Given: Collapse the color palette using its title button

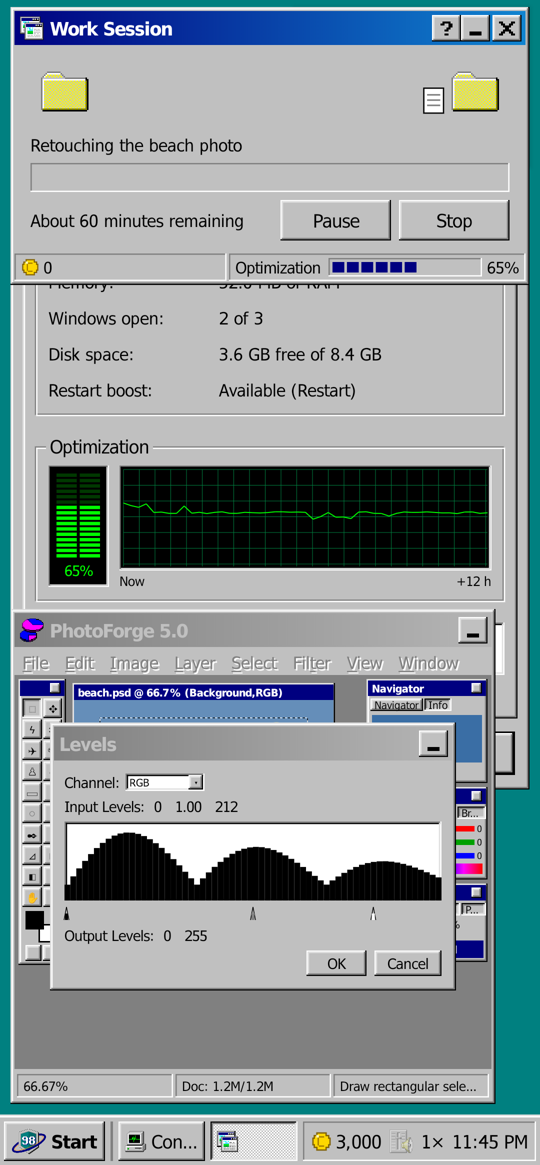Looking at the screenshot, I should 476,796.
